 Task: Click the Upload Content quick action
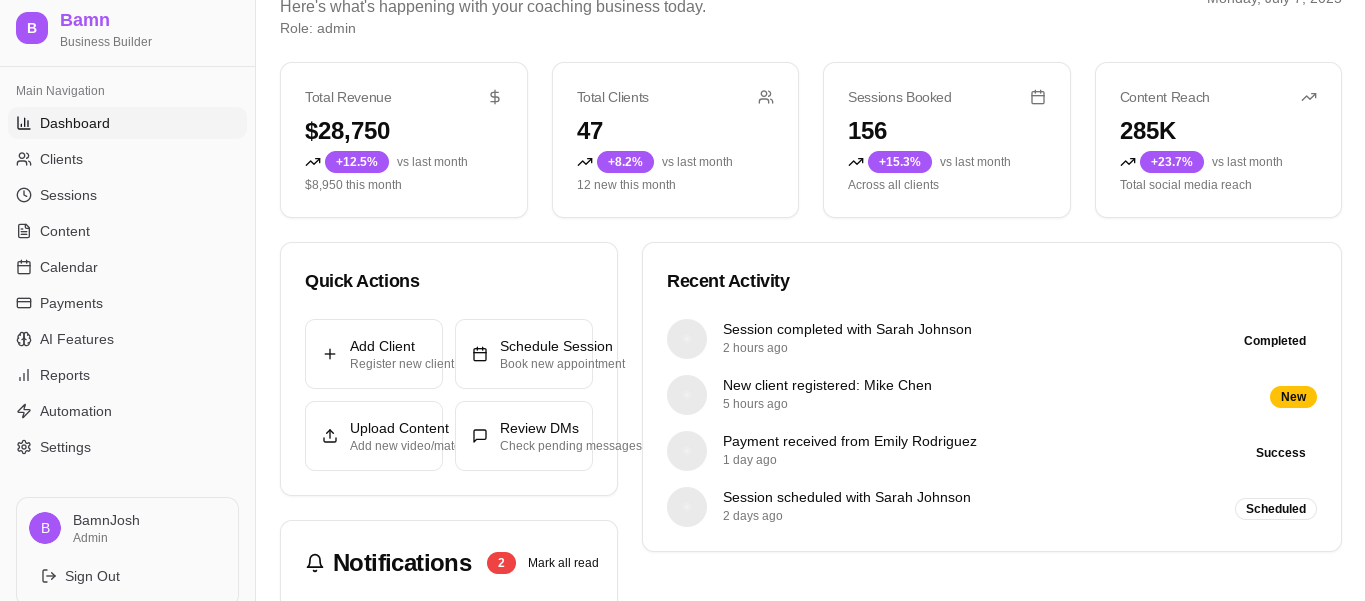[x=374, y=436]
